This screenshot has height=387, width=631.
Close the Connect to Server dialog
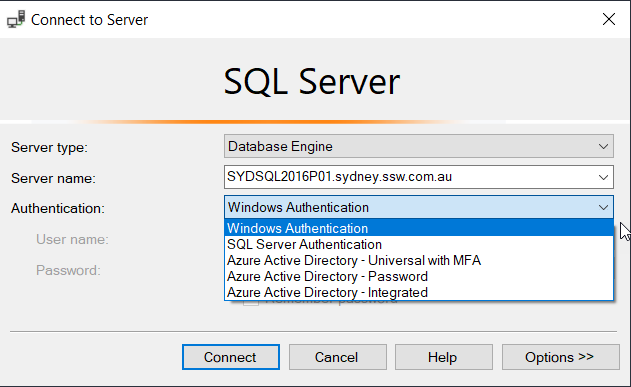[x=609, y=19]
